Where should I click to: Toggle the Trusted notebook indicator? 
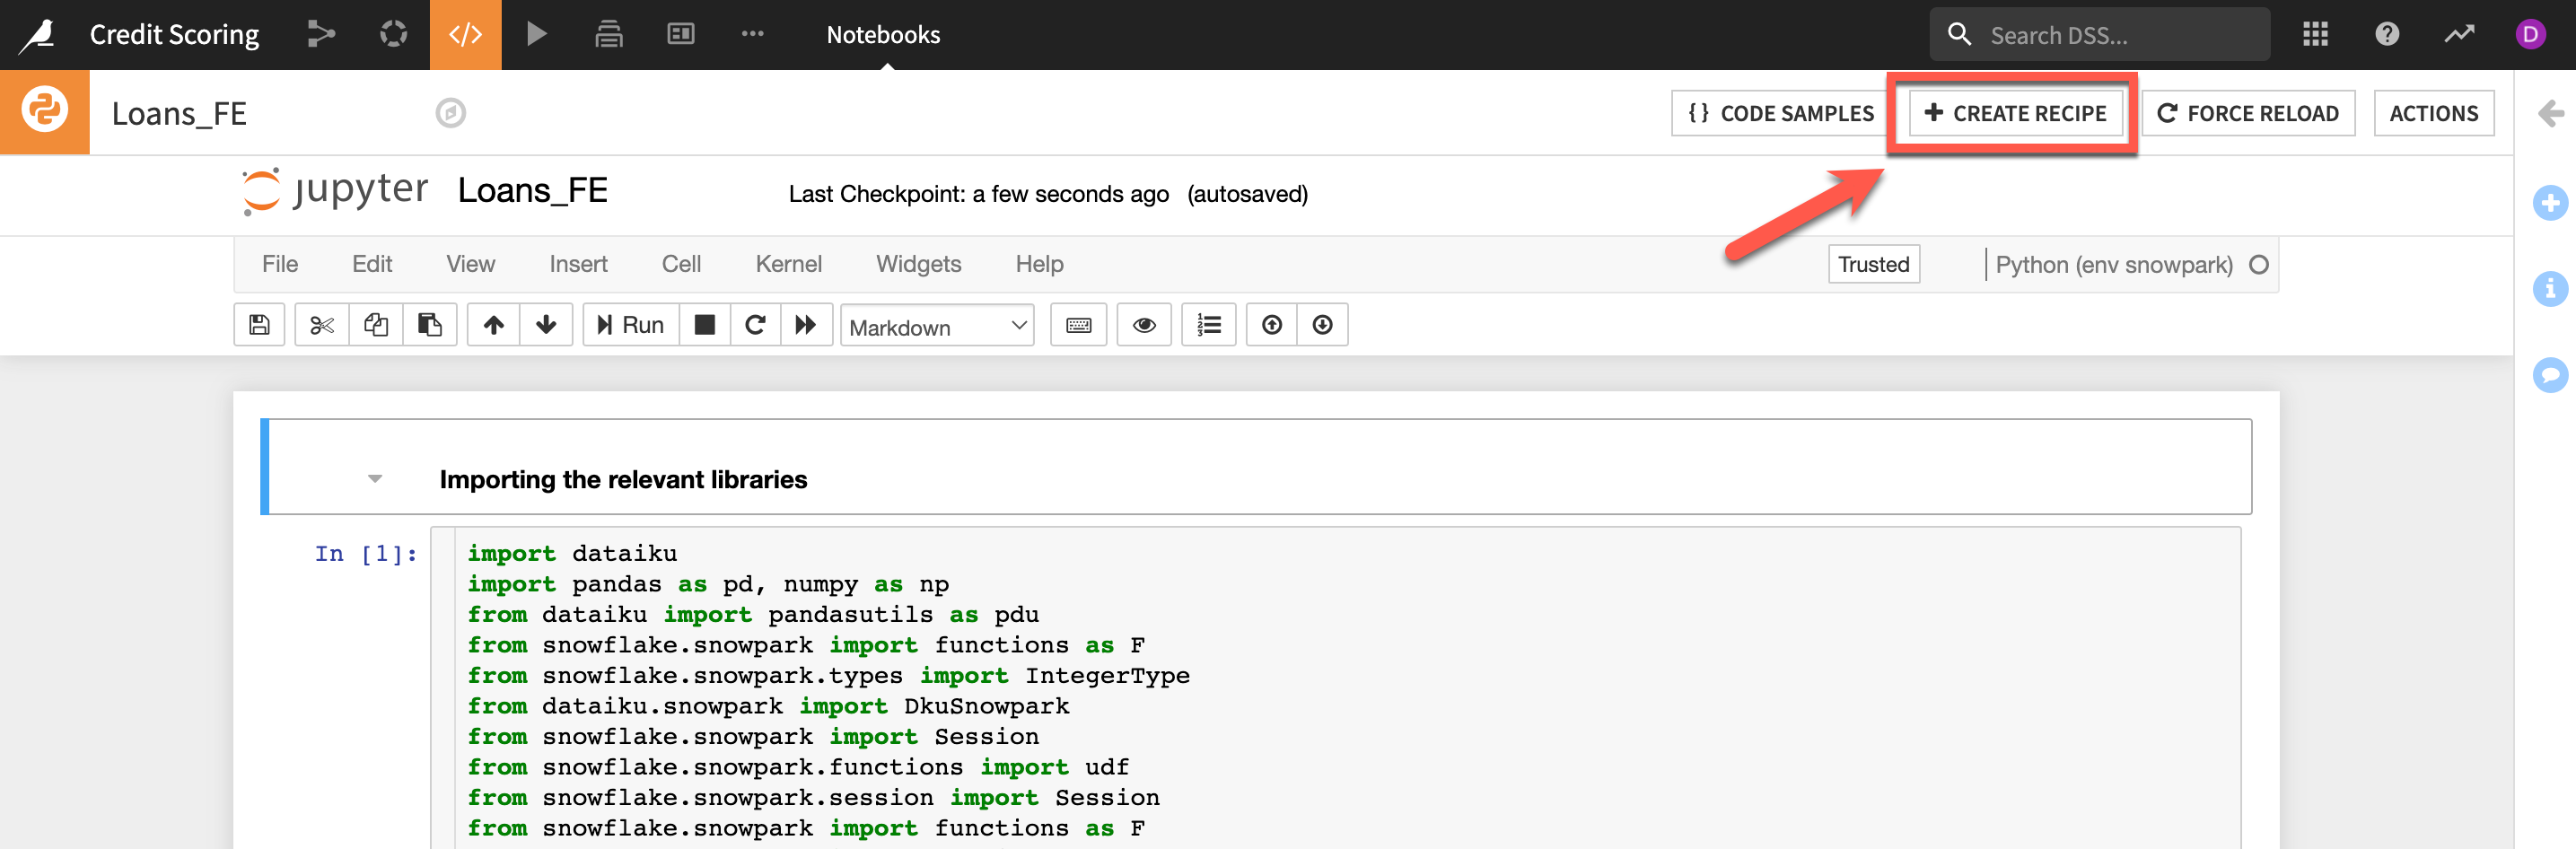1873,264
